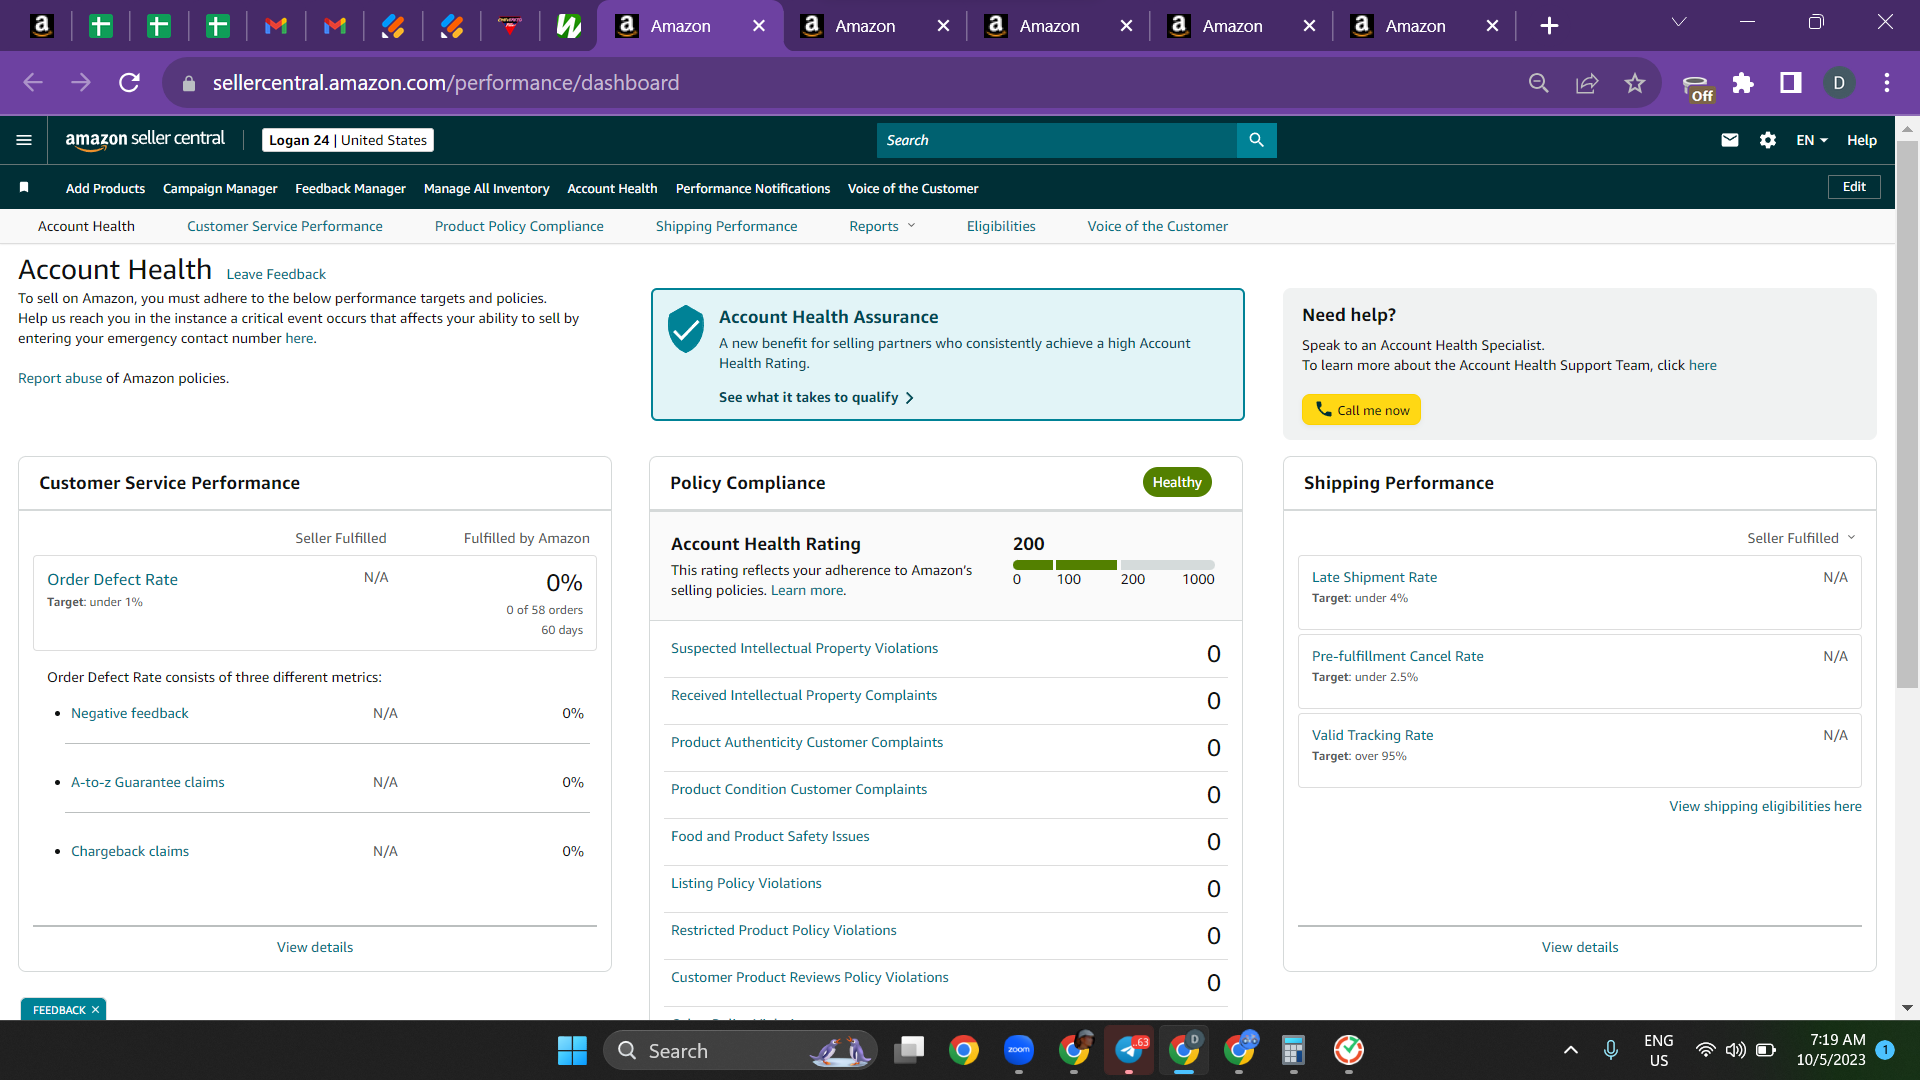This screenshot has height=1080, width=1920.
Task: Open the Help link in the header
Action: (1861, 140)
